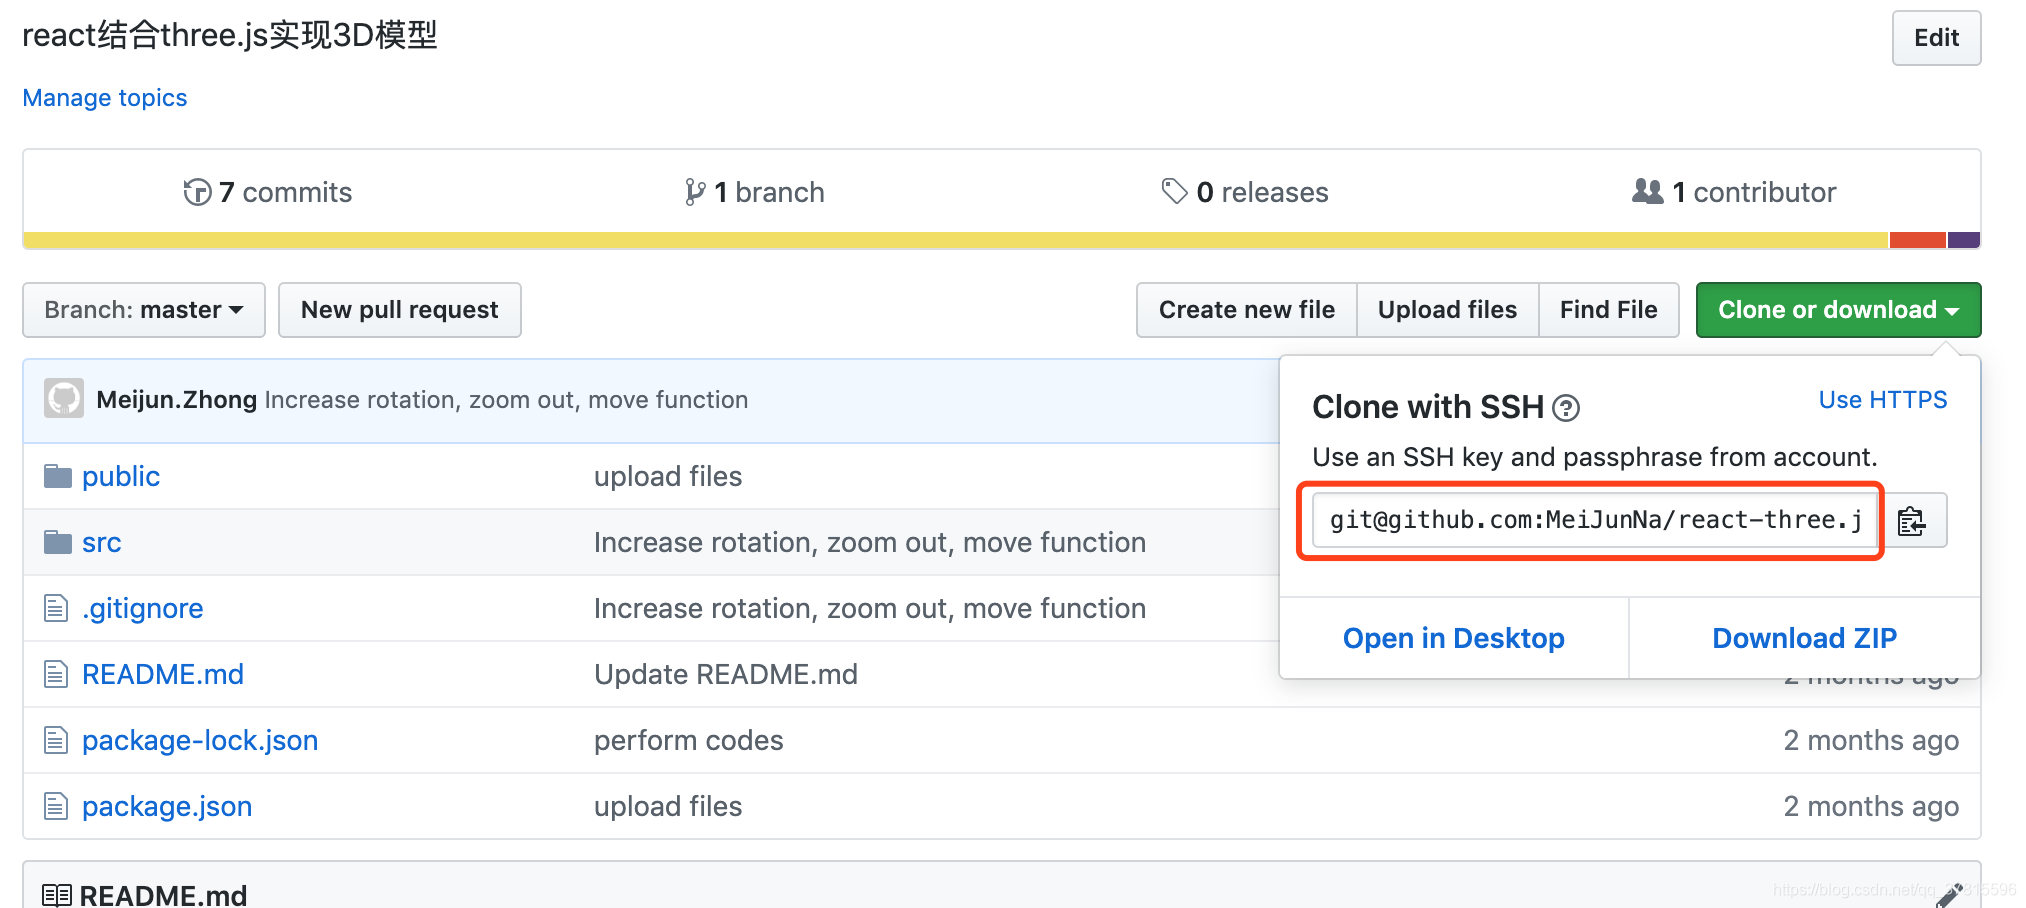Copy the clone URL to clipboard
The width and height of the screenshot is (2026, 908).
coord(1912,521)
